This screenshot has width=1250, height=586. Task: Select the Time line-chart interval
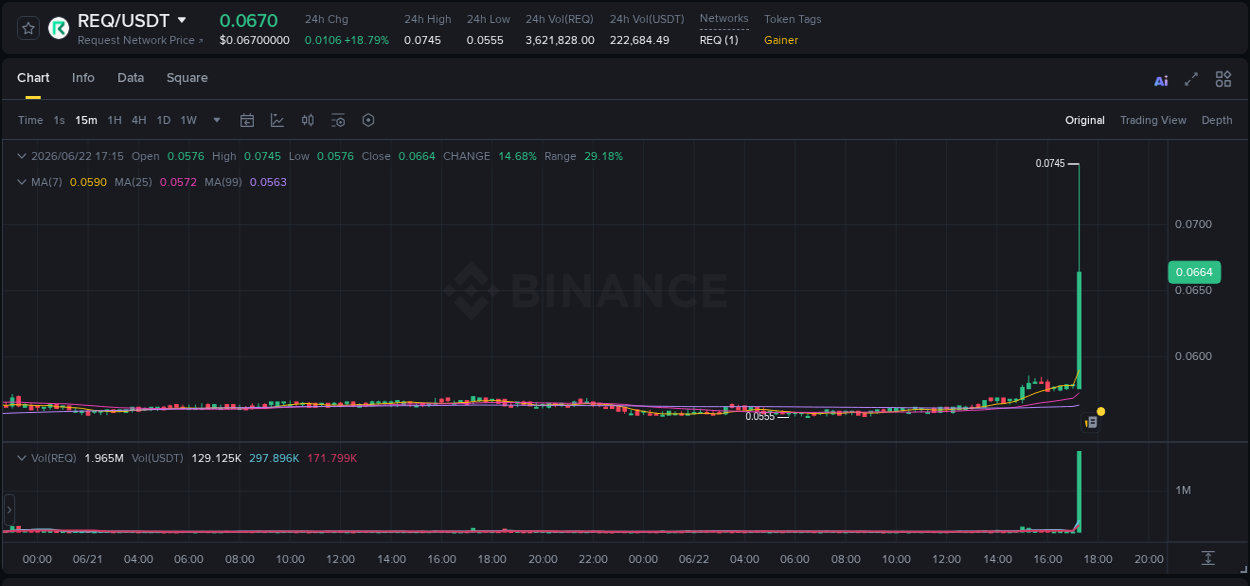tap(31, 120)
